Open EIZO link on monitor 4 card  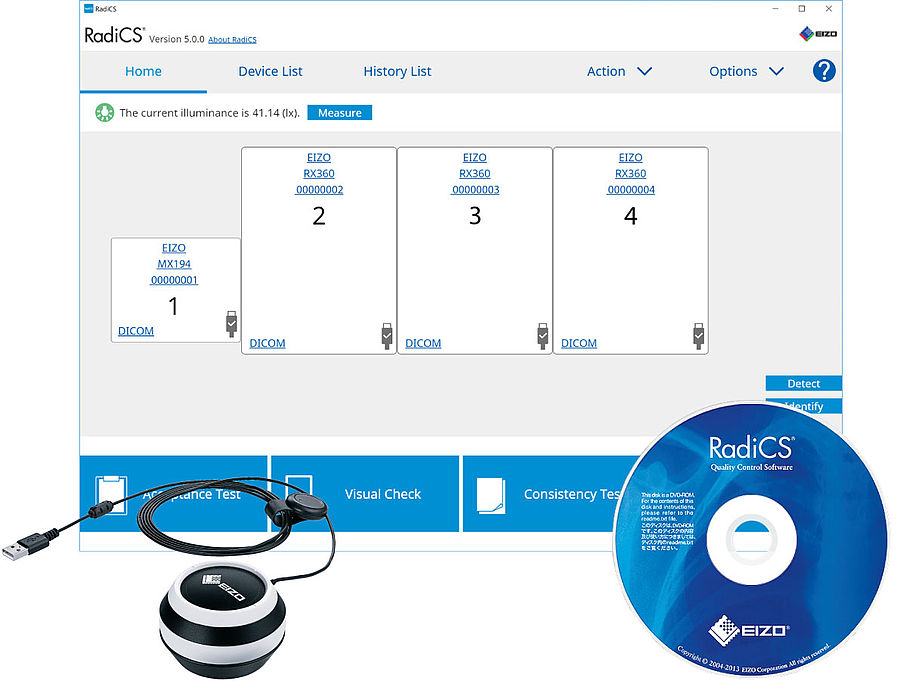pyautogui.click(x=630, y=158)
